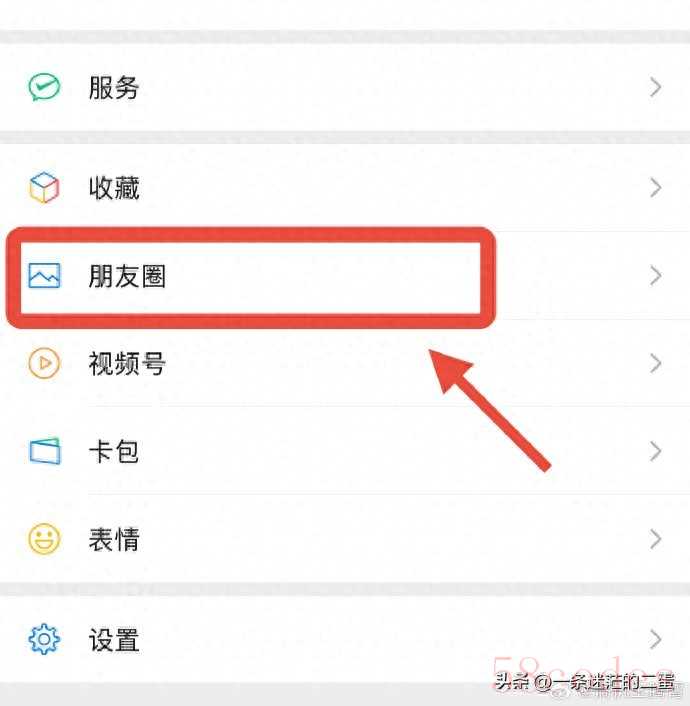Tap the orange Channels play icon

[44, 363]
